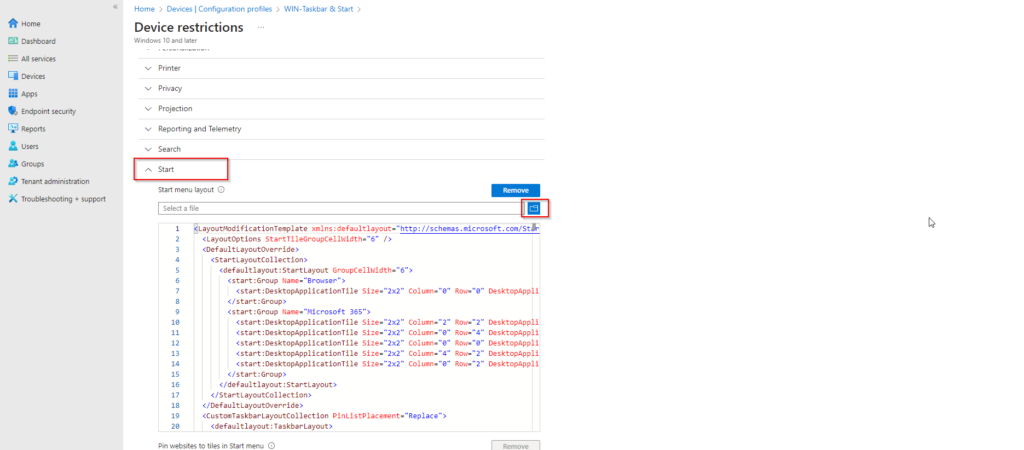This screenshot has width=1024, height=450.
Task: Click Pin websites to tiles in Start menu label
Action: click(211, 446)
